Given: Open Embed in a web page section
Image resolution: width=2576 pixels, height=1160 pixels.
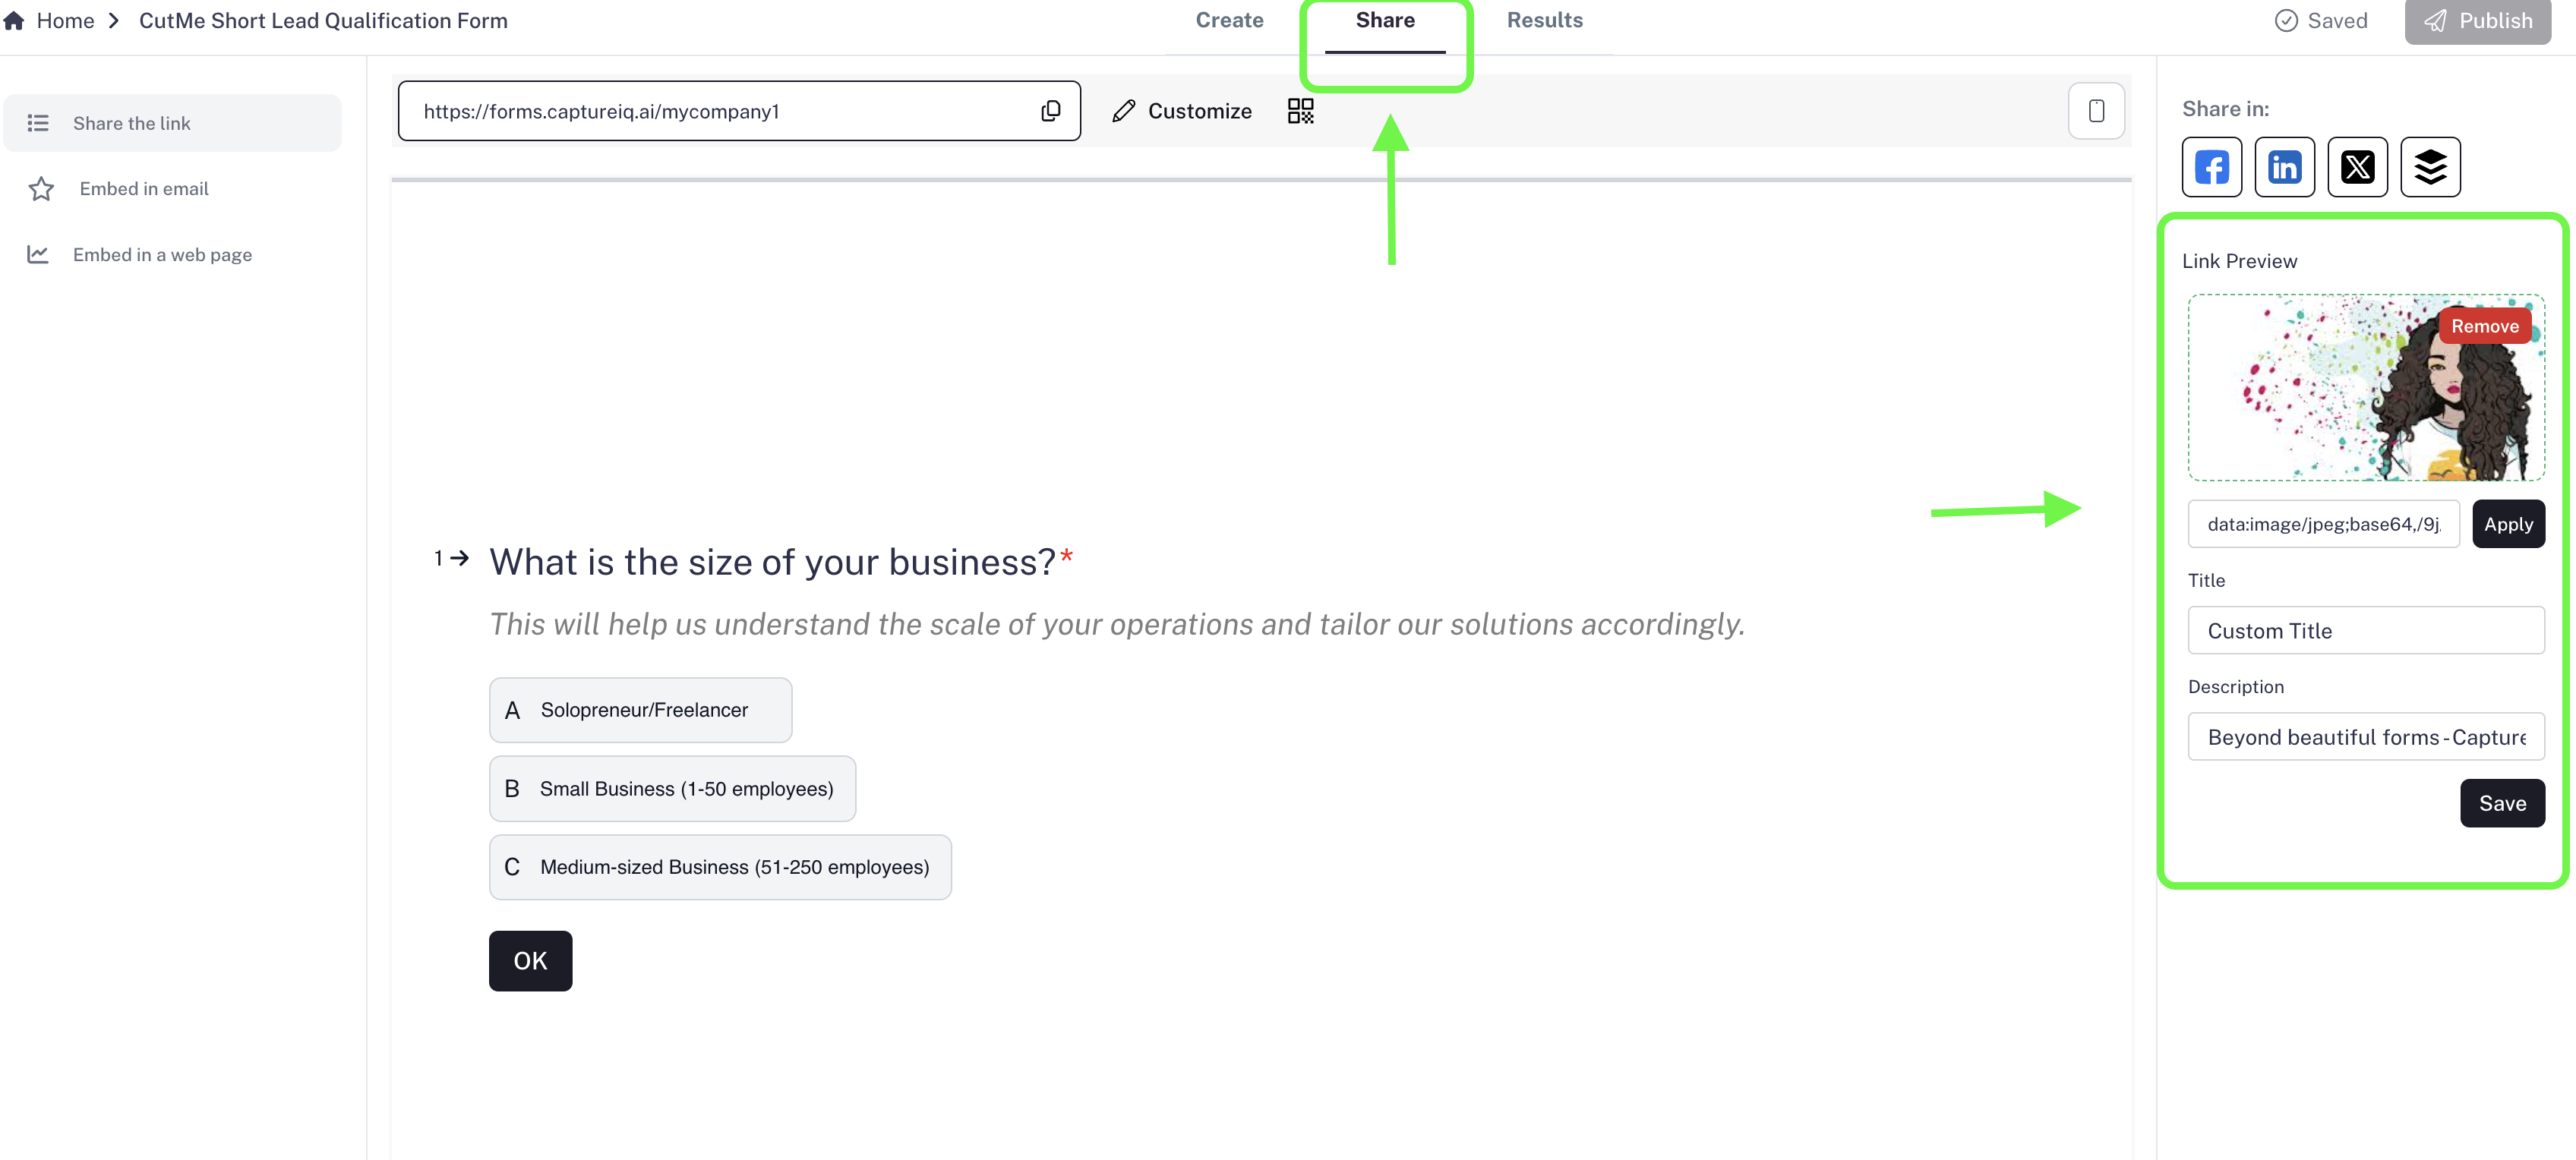Looking at the screenshot, I should tap(162, 255).
